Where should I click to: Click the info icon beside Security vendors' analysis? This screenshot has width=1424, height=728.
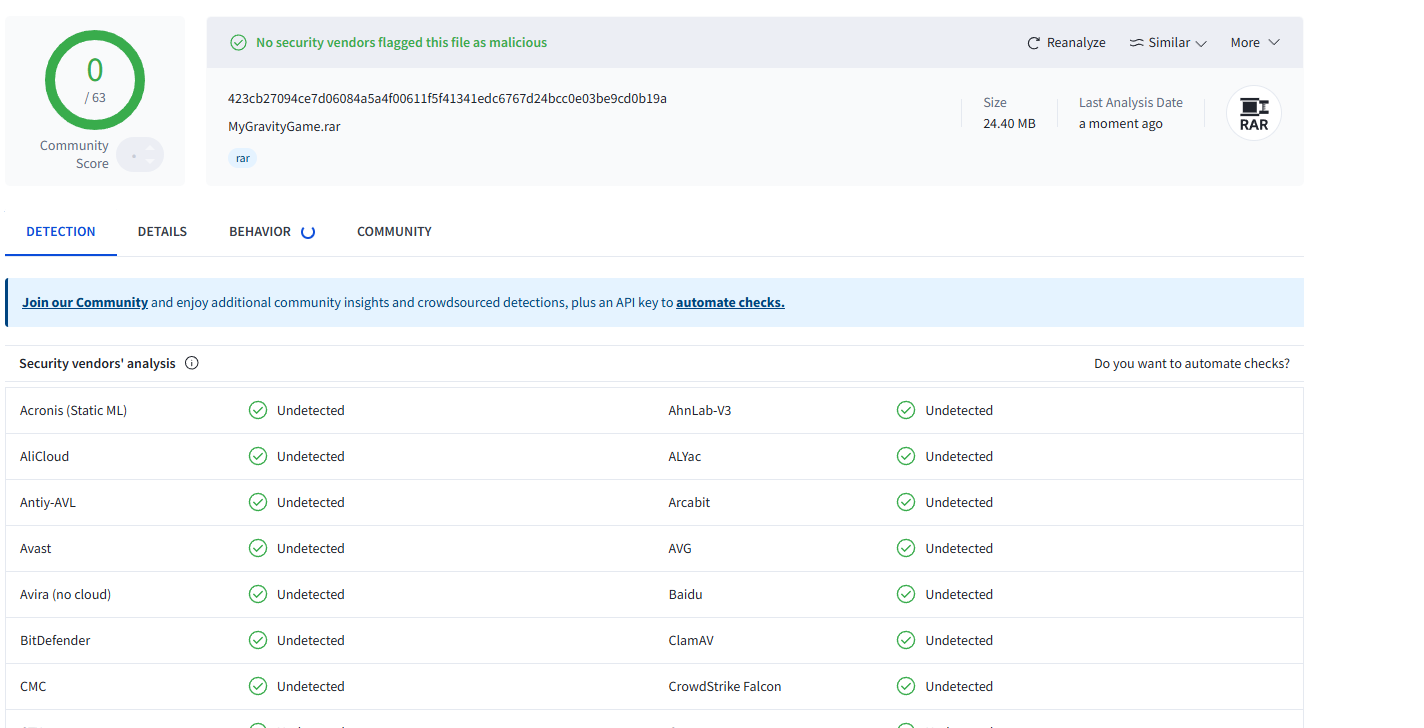[x=192, y=363]
